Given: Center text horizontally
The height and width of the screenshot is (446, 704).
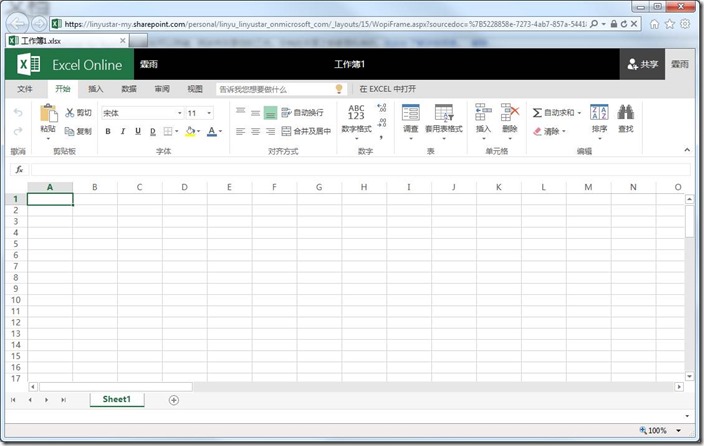Looking at the screenshot, I should [x=255, y=131].
